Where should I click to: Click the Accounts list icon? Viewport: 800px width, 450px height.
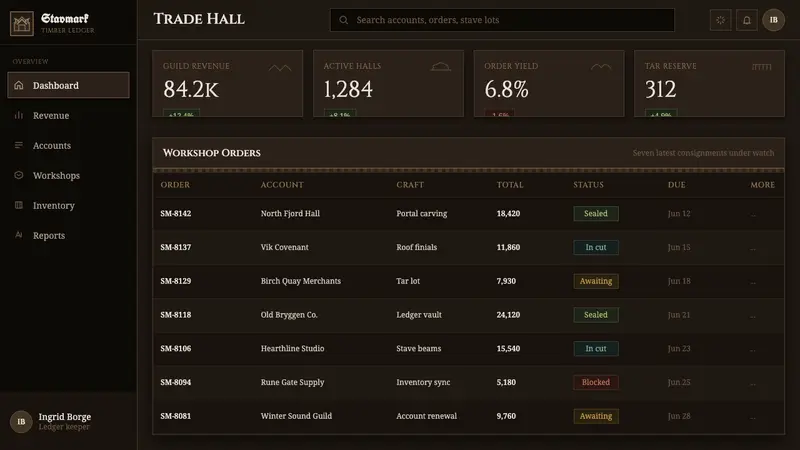click(x=19, y=145)
